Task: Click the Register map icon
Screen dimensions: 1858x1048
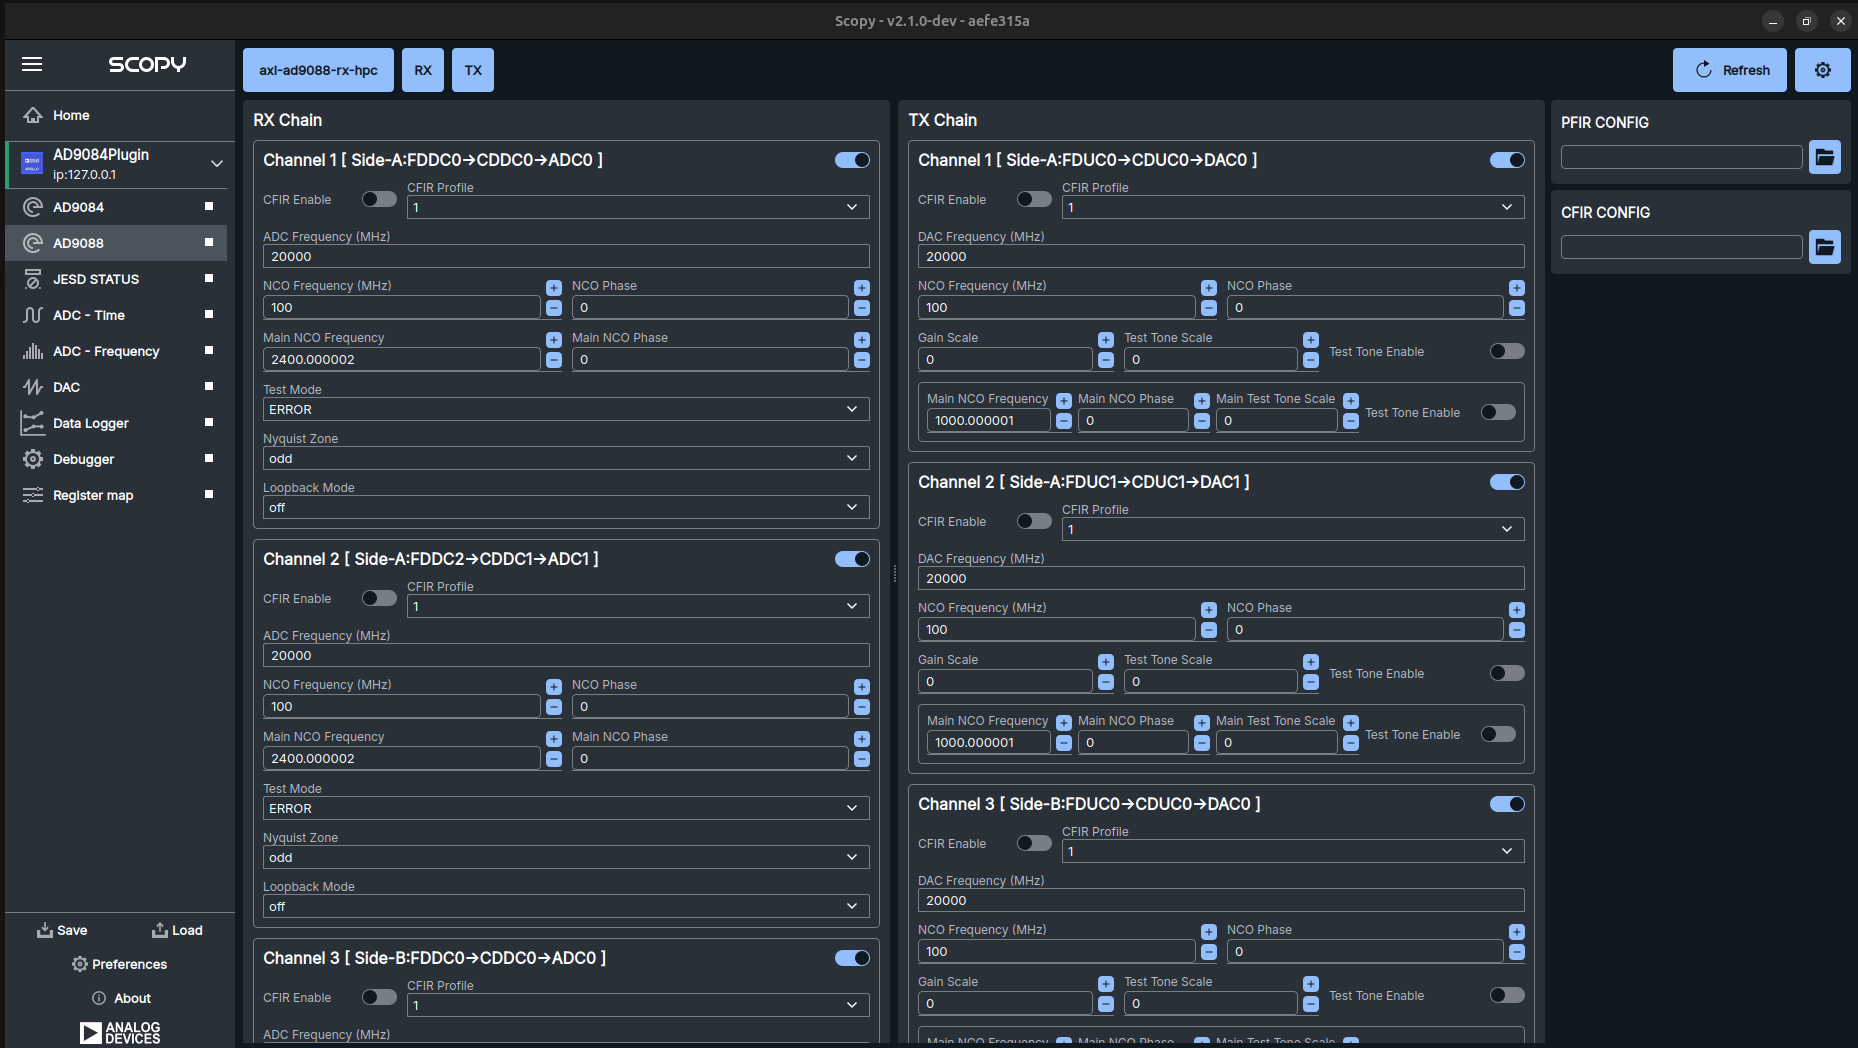Action: point(33,495)
